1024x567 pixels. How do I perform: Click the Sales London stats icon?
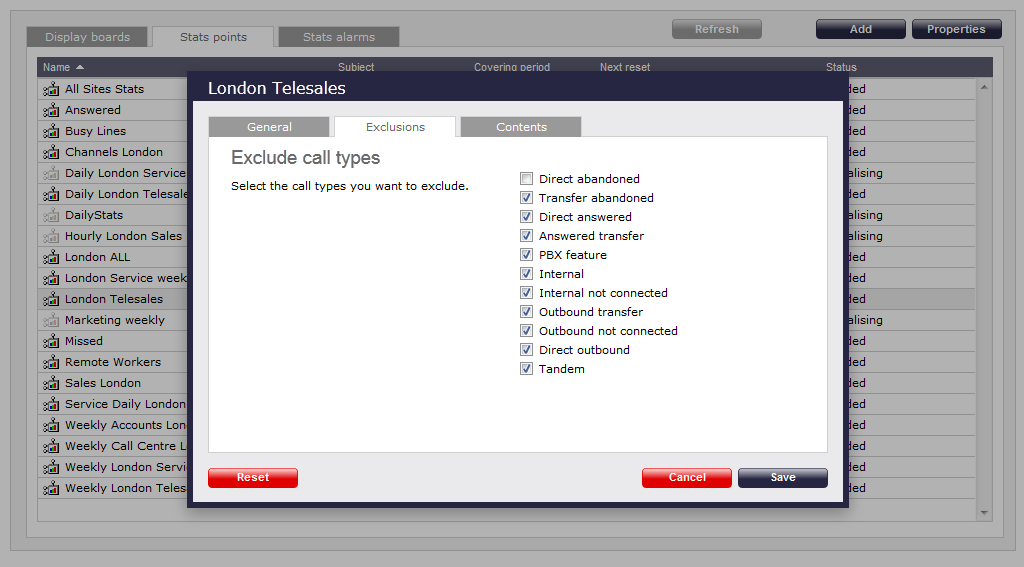[51, 383]
